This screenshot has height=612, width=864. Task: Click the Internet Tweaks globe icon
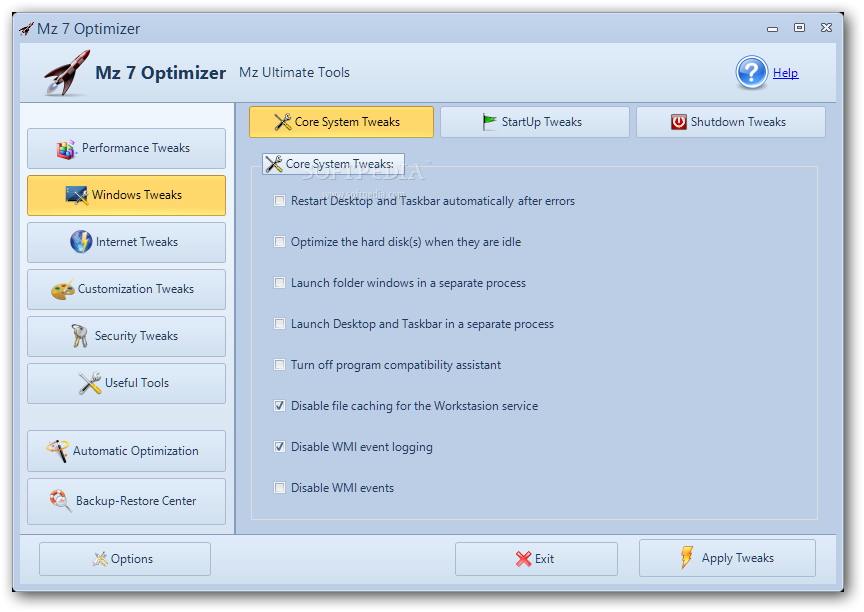tap(81, 242)
